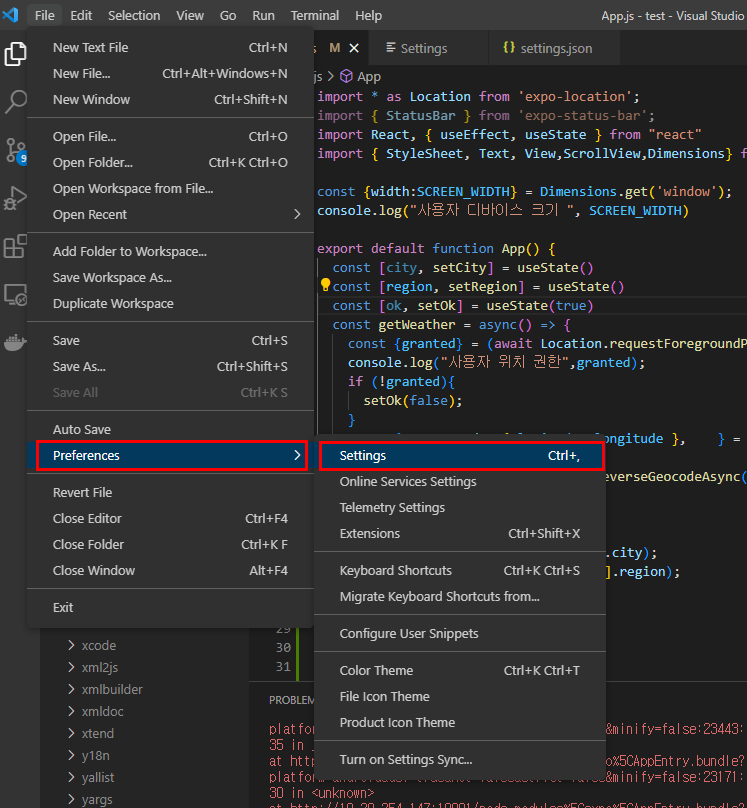The image size is (747, 808).
Task: Expand the yallist folder
Action: point(72,777)
